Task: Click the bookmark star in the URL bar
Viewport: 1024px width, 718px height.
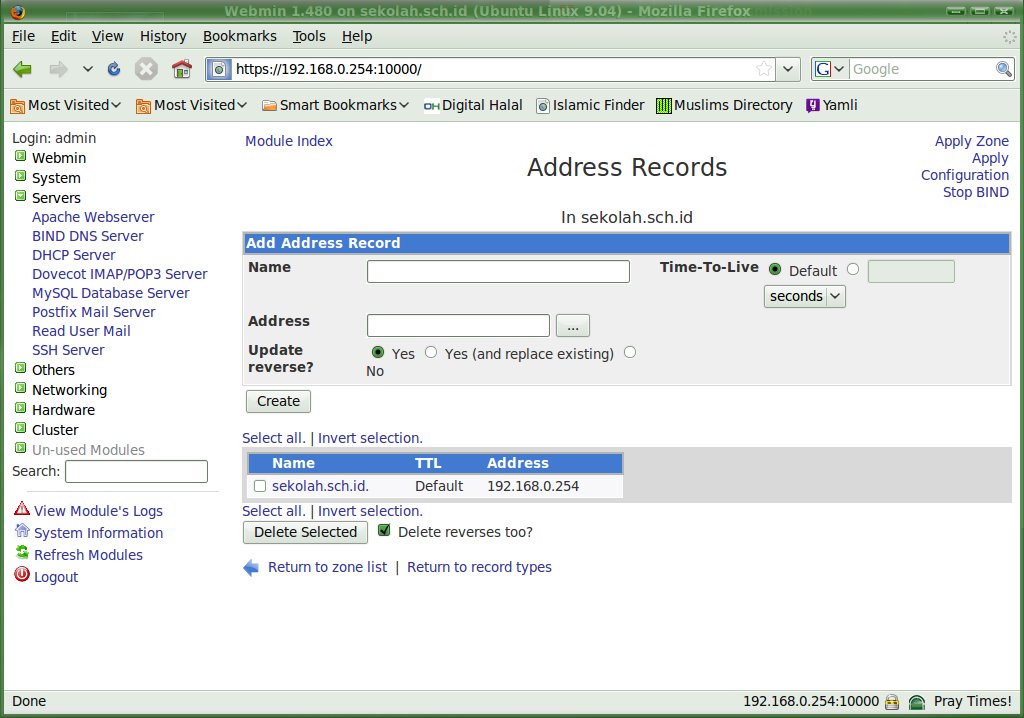Action: point(764,69)
